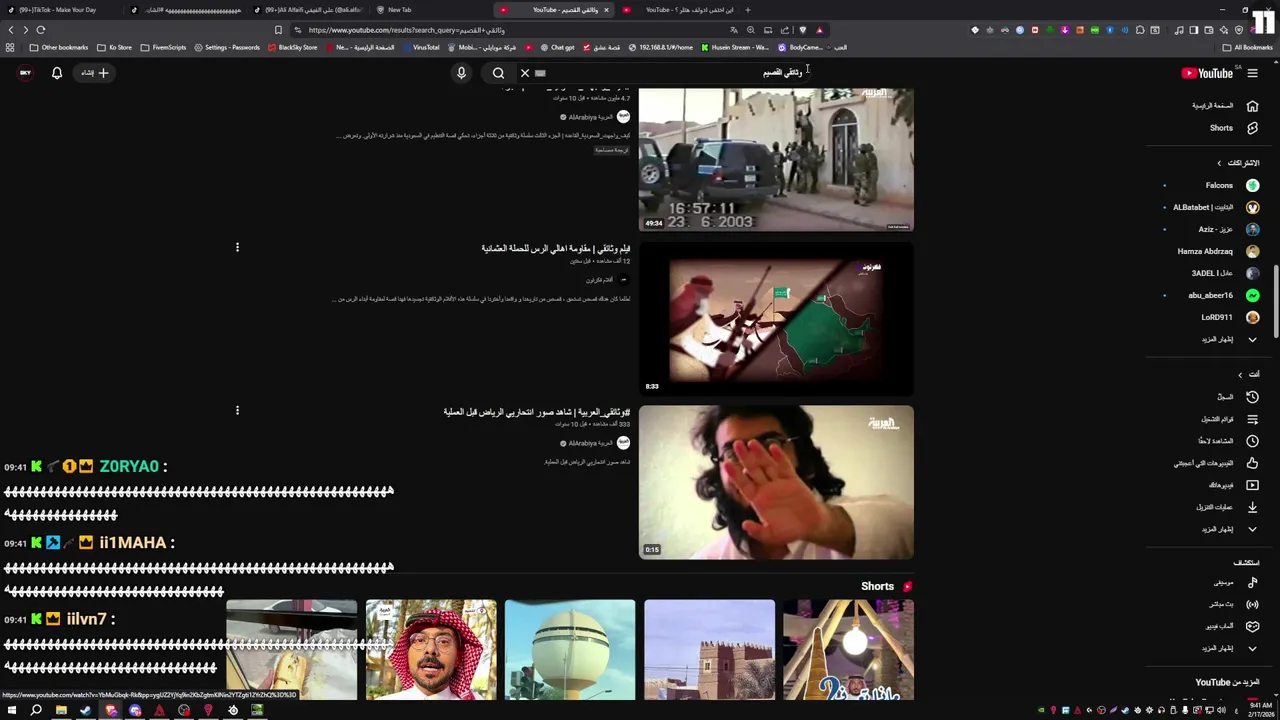The width and height of the screenshot is (1280, 720).
Task: Open the notifications bell
Action: (x=57, y=73)
